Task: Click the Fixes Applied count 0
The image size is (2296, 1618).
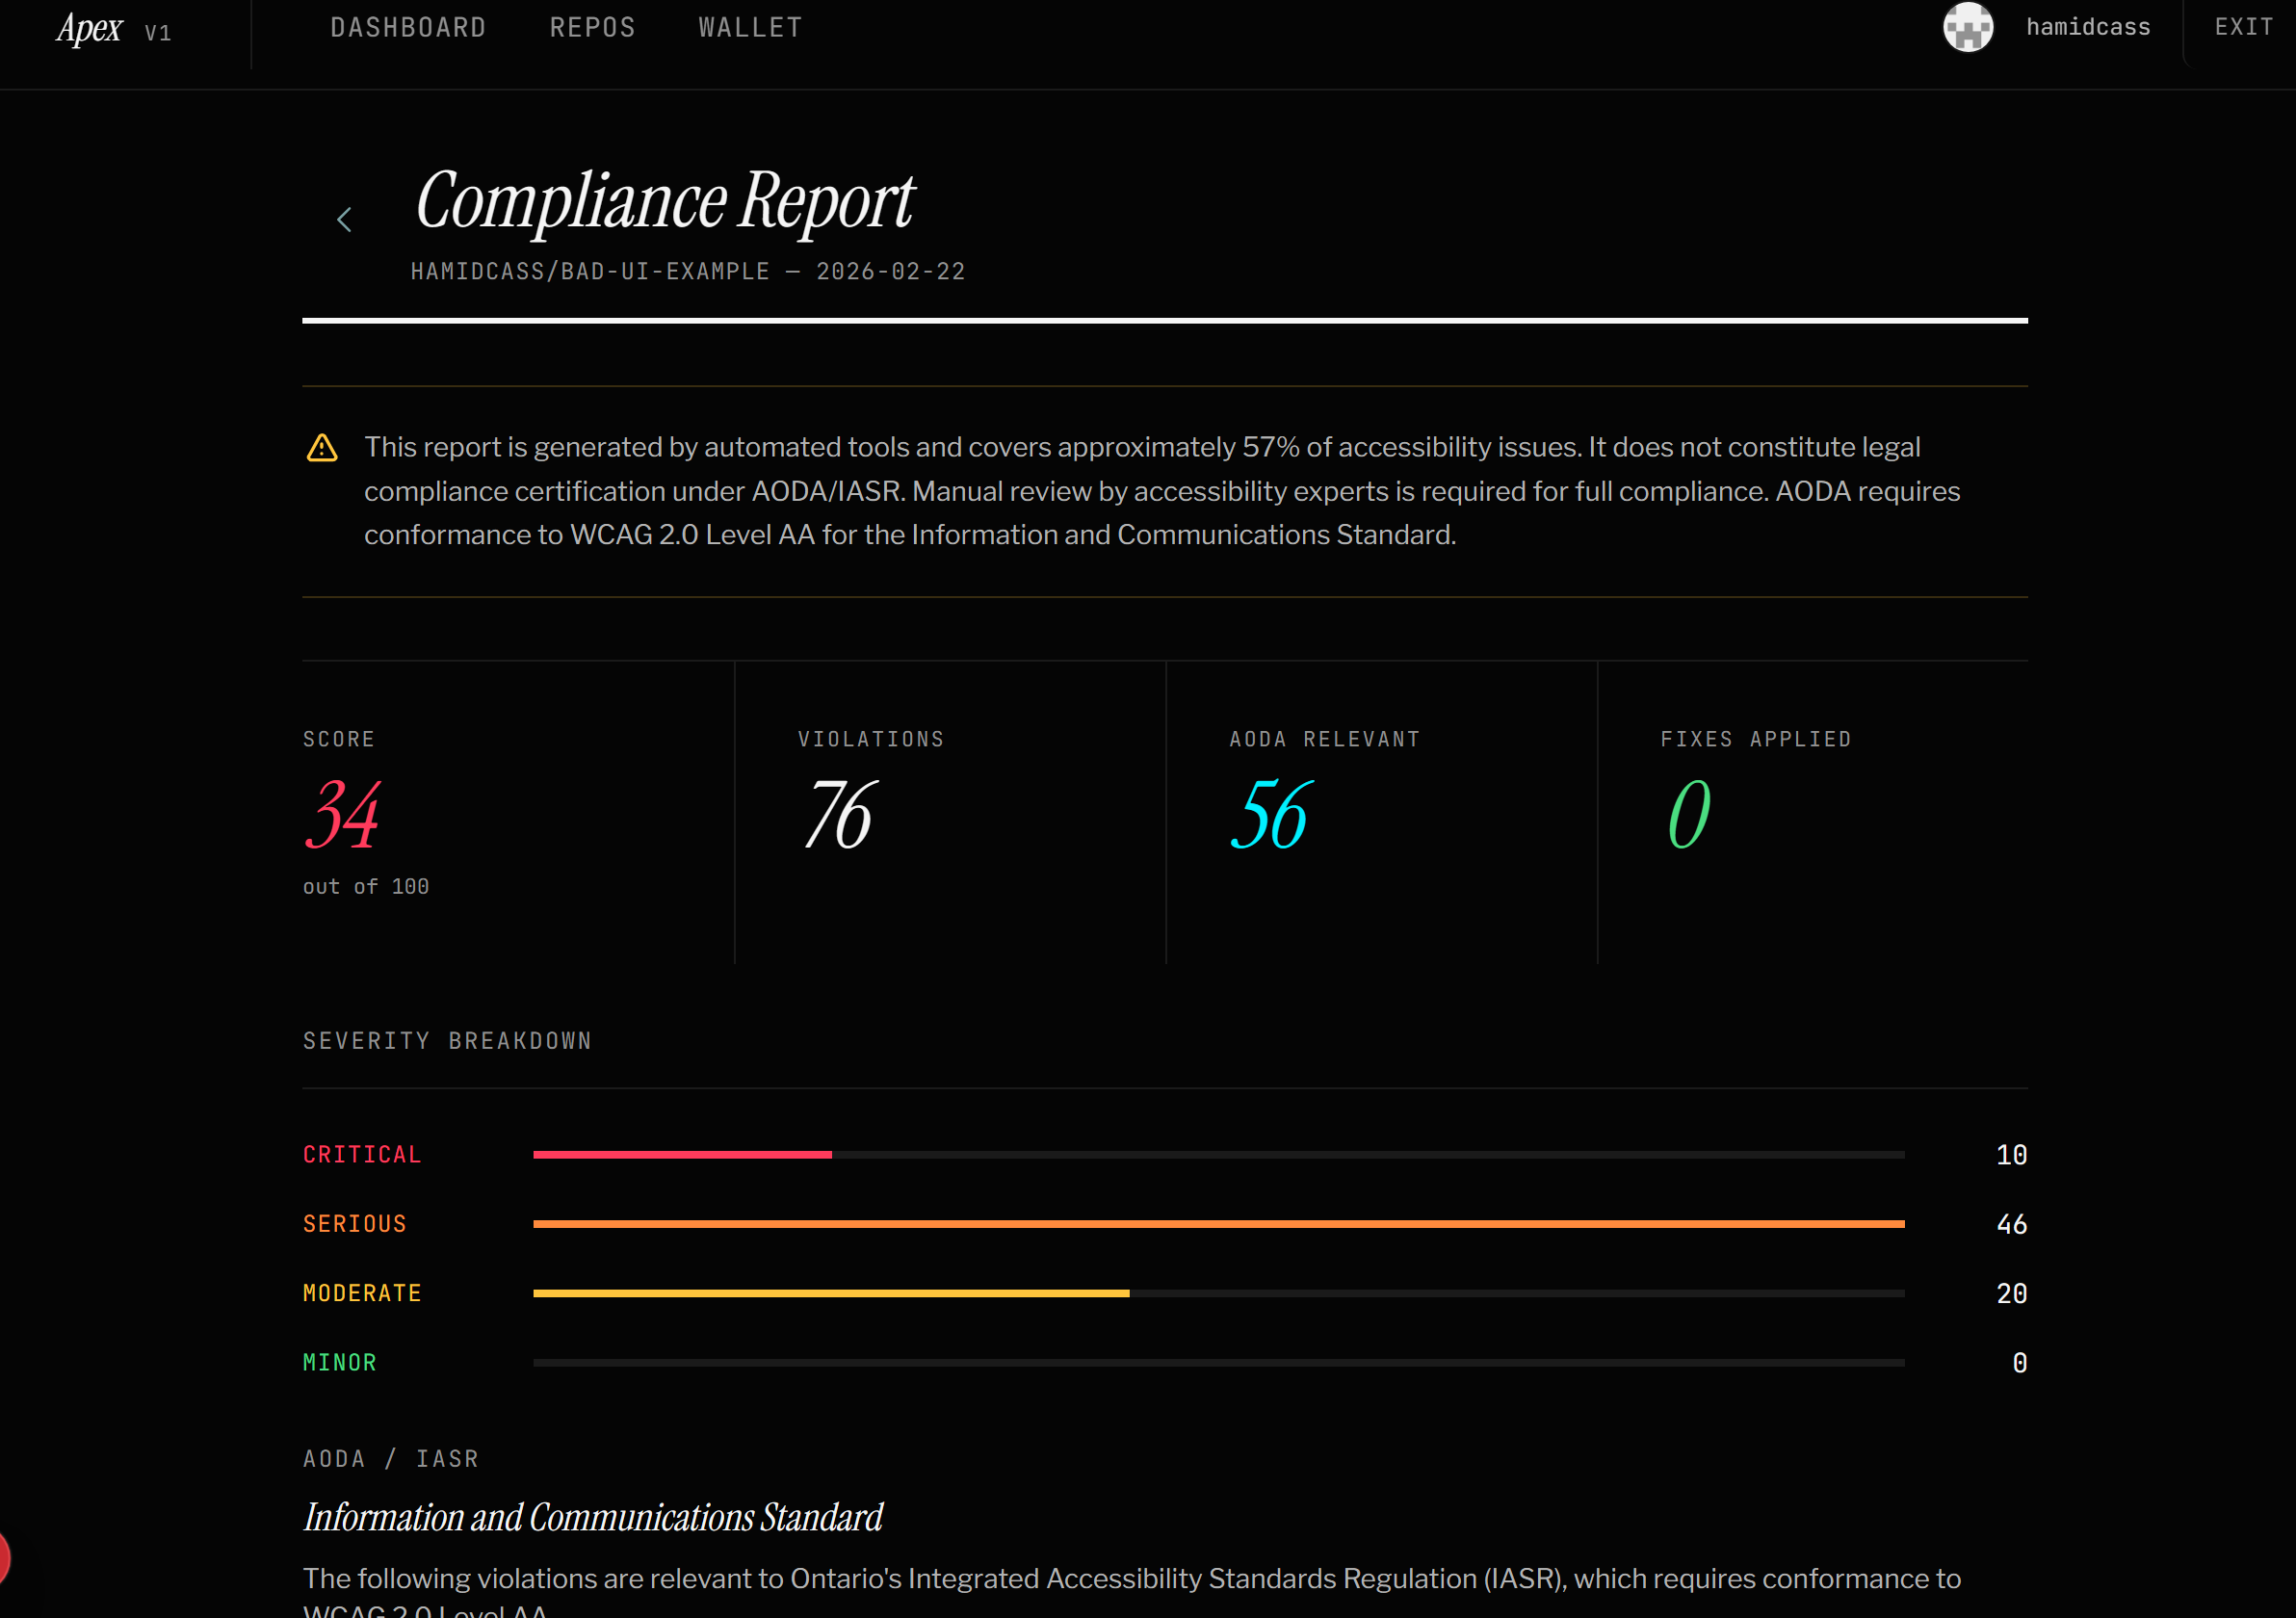Action: click(x=1688, y=816)
